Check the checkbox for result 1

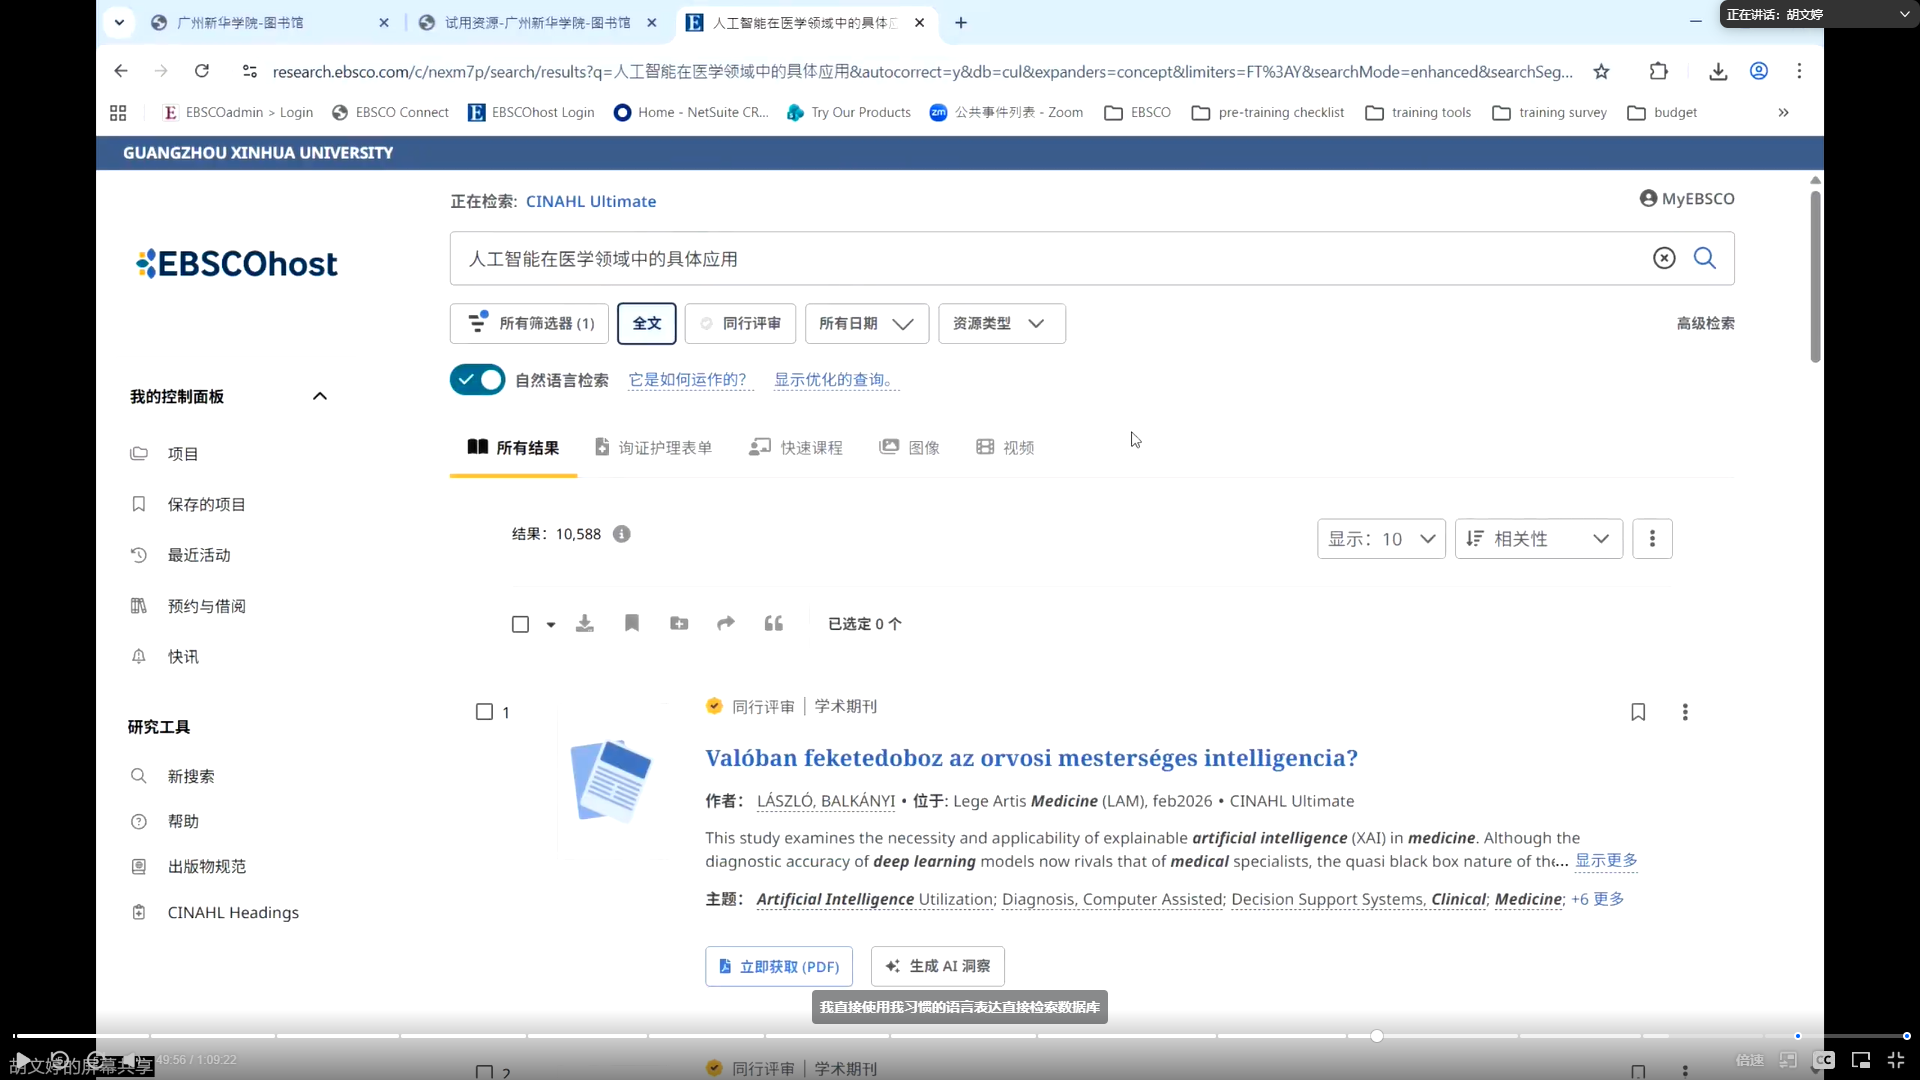tap(485, 712)
